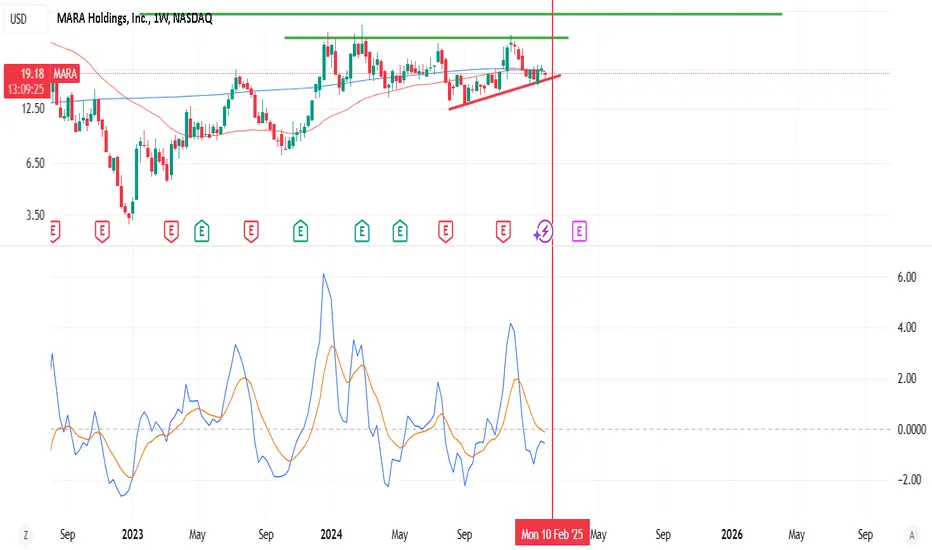
Task: Open the red earnings marker for November 2022
Action: click(102, 231)
